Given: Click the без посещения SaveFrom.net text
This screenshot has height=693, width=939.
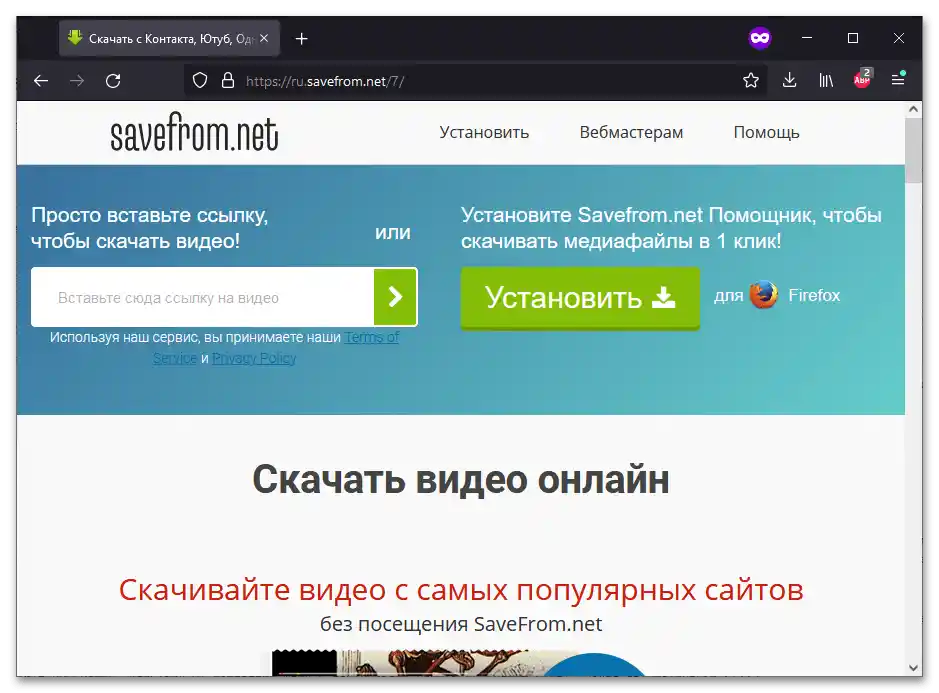Looking at the screenshot, I should pos(461,624).
